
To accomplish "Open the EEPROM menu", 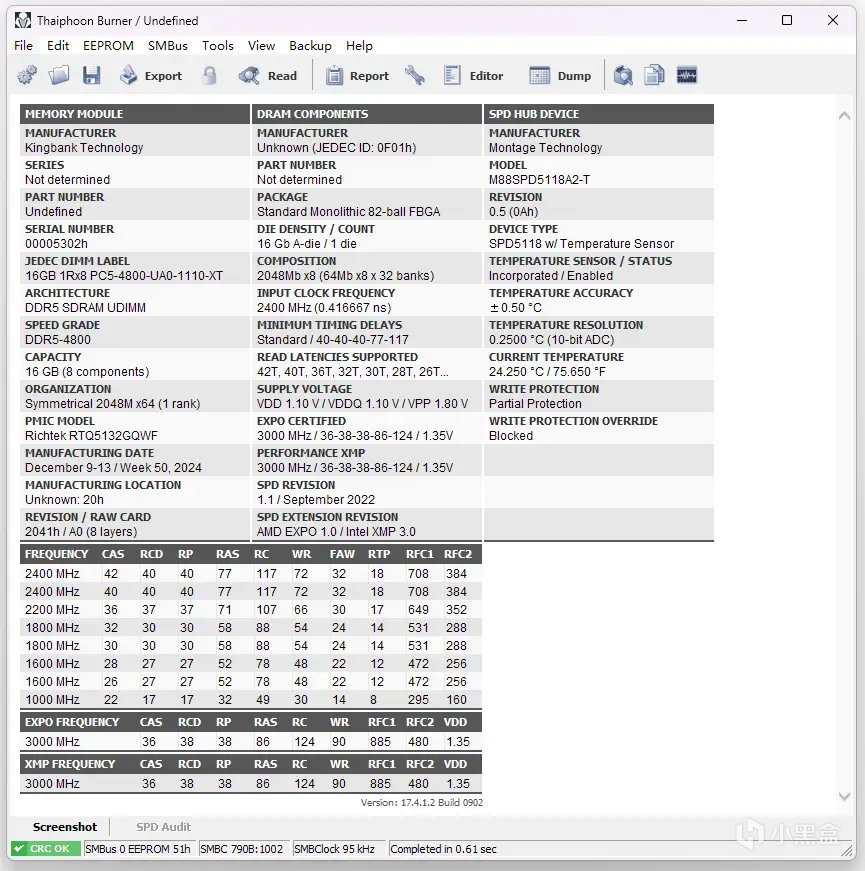I will pyautogui.click(x=108, y=45).
